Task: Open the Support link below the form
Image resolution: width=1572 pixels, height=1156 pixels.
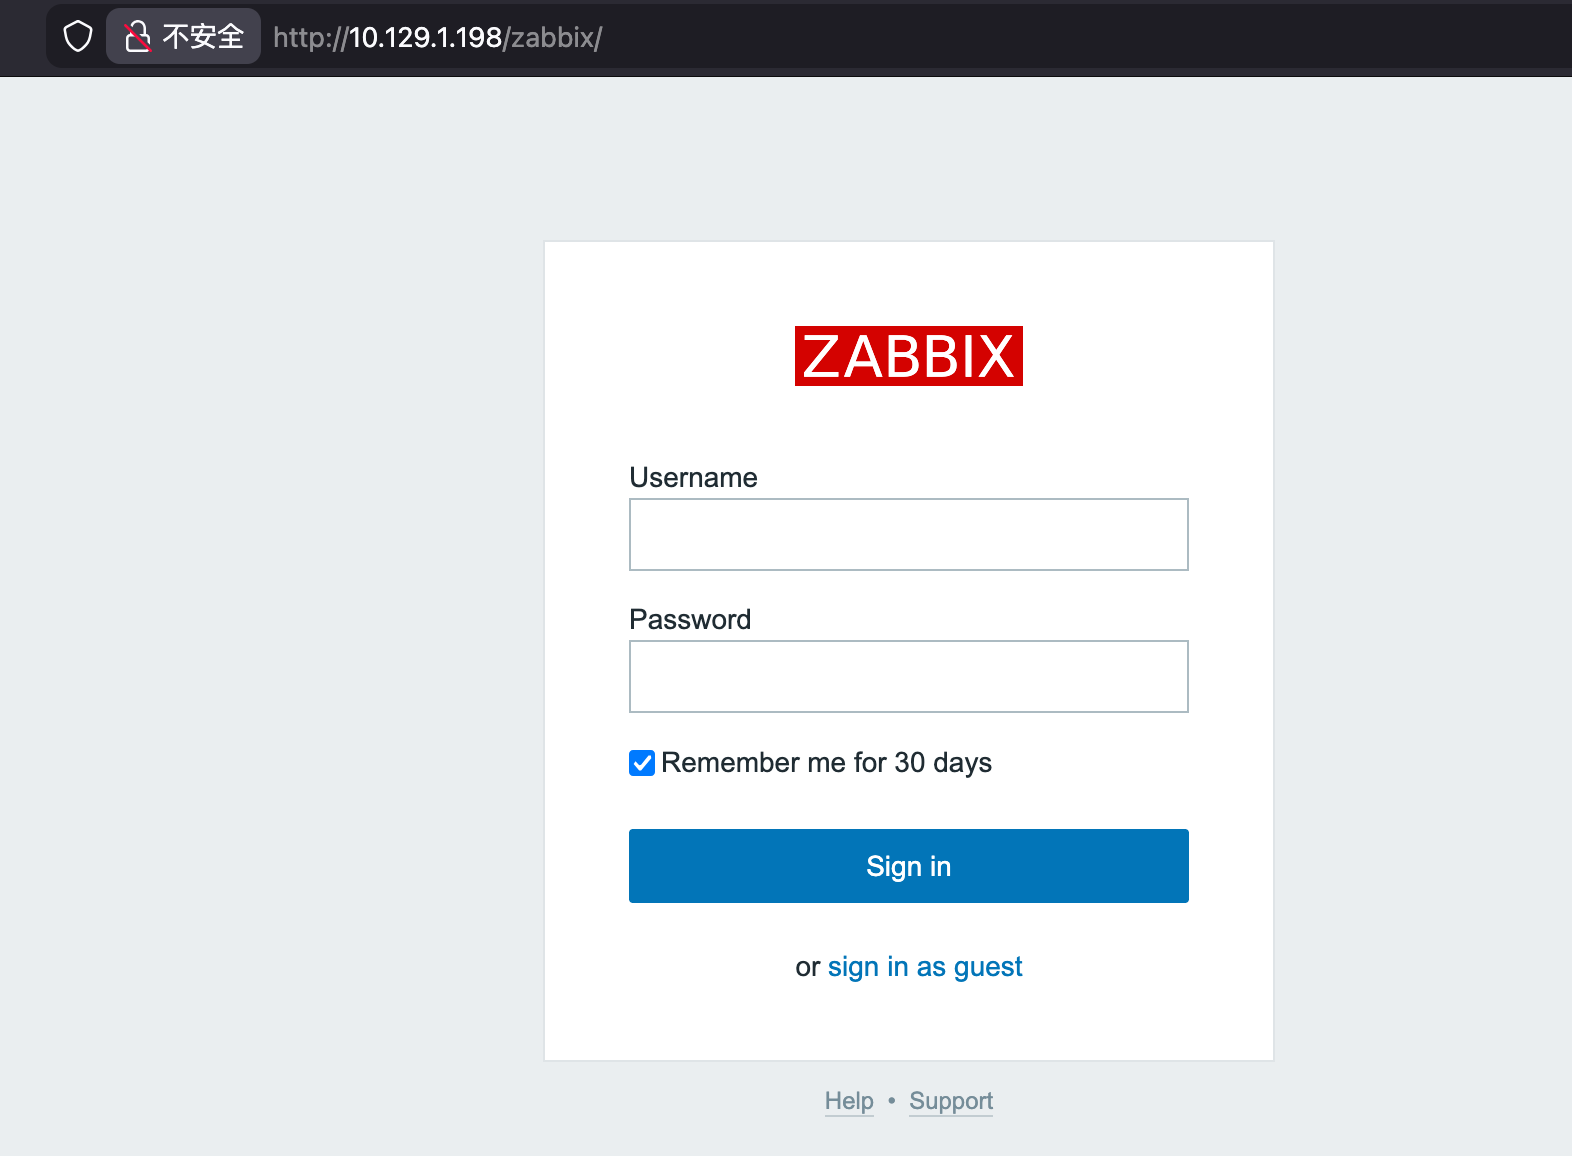Action: [x=951, y=1101]
